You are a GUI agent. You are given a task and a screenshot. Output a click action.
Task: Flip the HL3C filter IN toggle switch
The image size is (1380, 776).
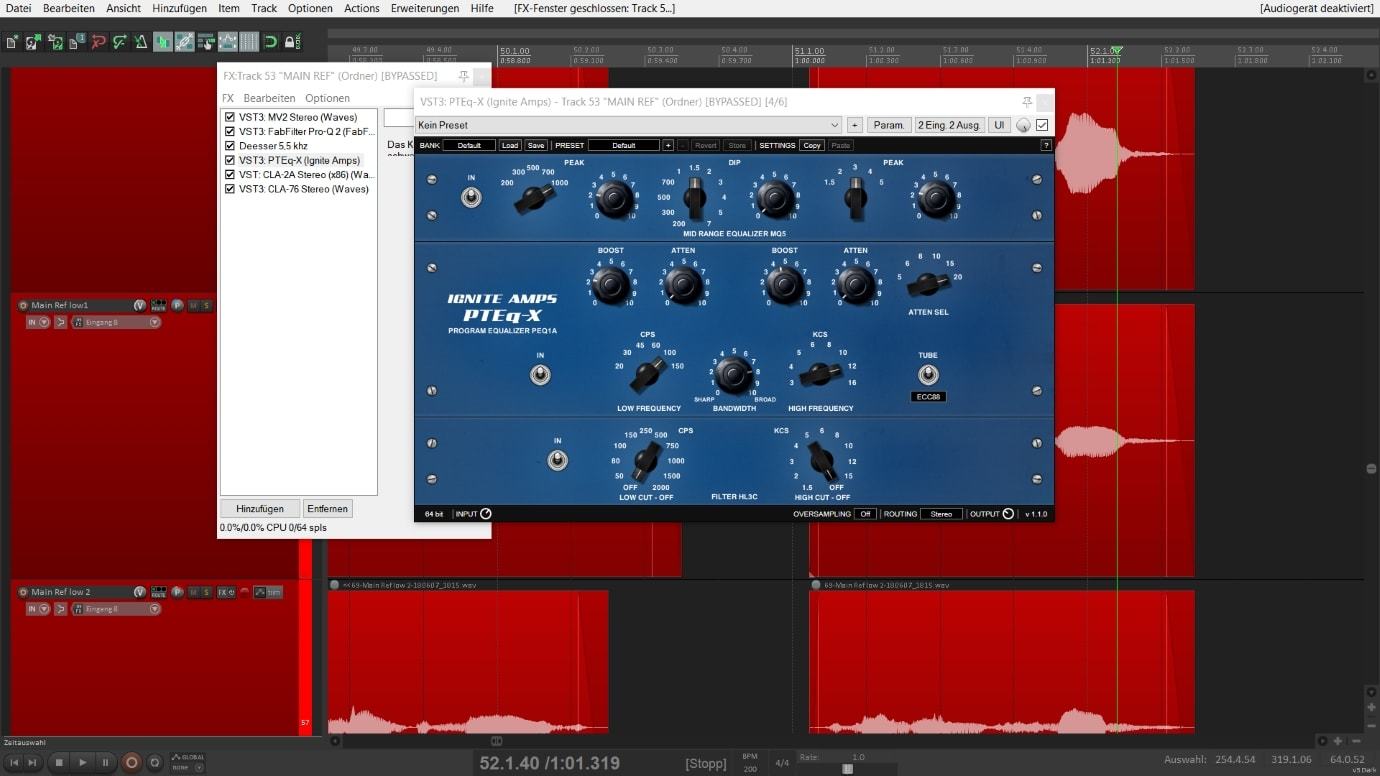pyautogui.click(x=558, y=460)
